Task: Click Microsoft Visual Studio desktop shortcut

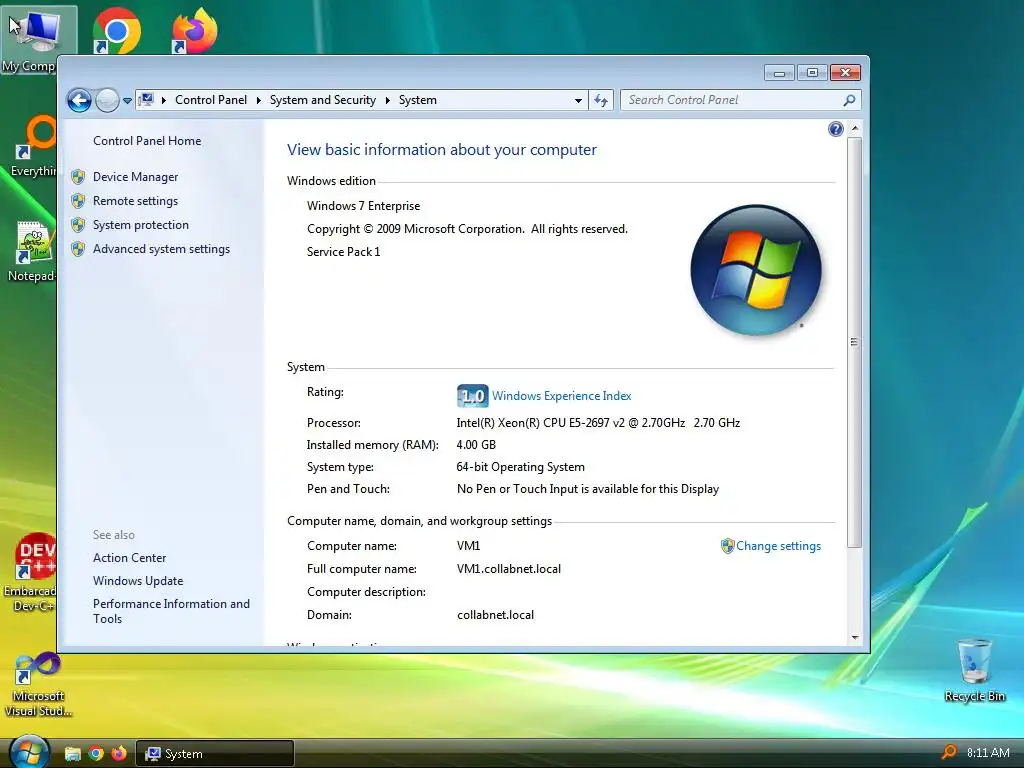Action: pyautogui.click(x=38, y=684)
